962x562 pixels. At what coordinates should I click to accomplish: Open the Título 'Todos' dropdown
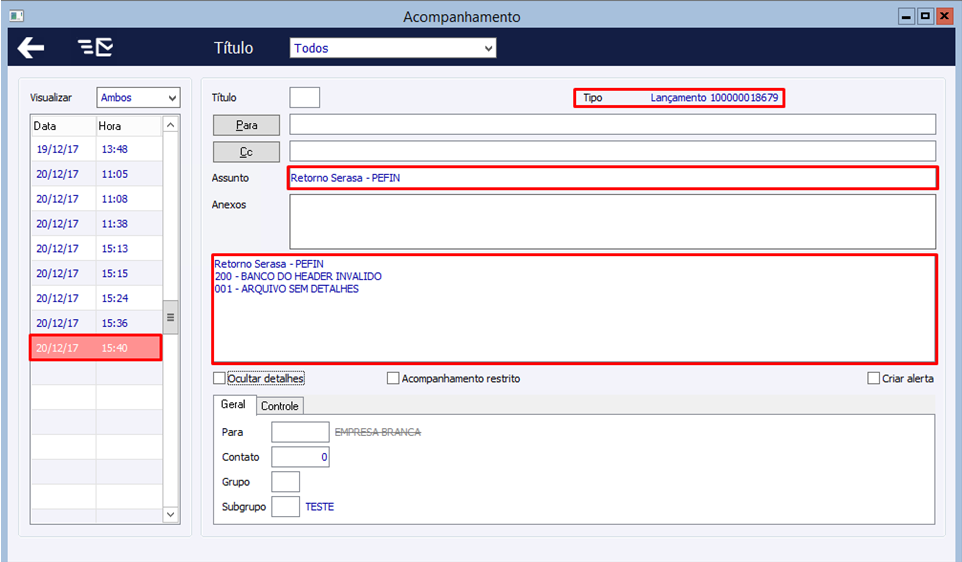click(393, 48)
